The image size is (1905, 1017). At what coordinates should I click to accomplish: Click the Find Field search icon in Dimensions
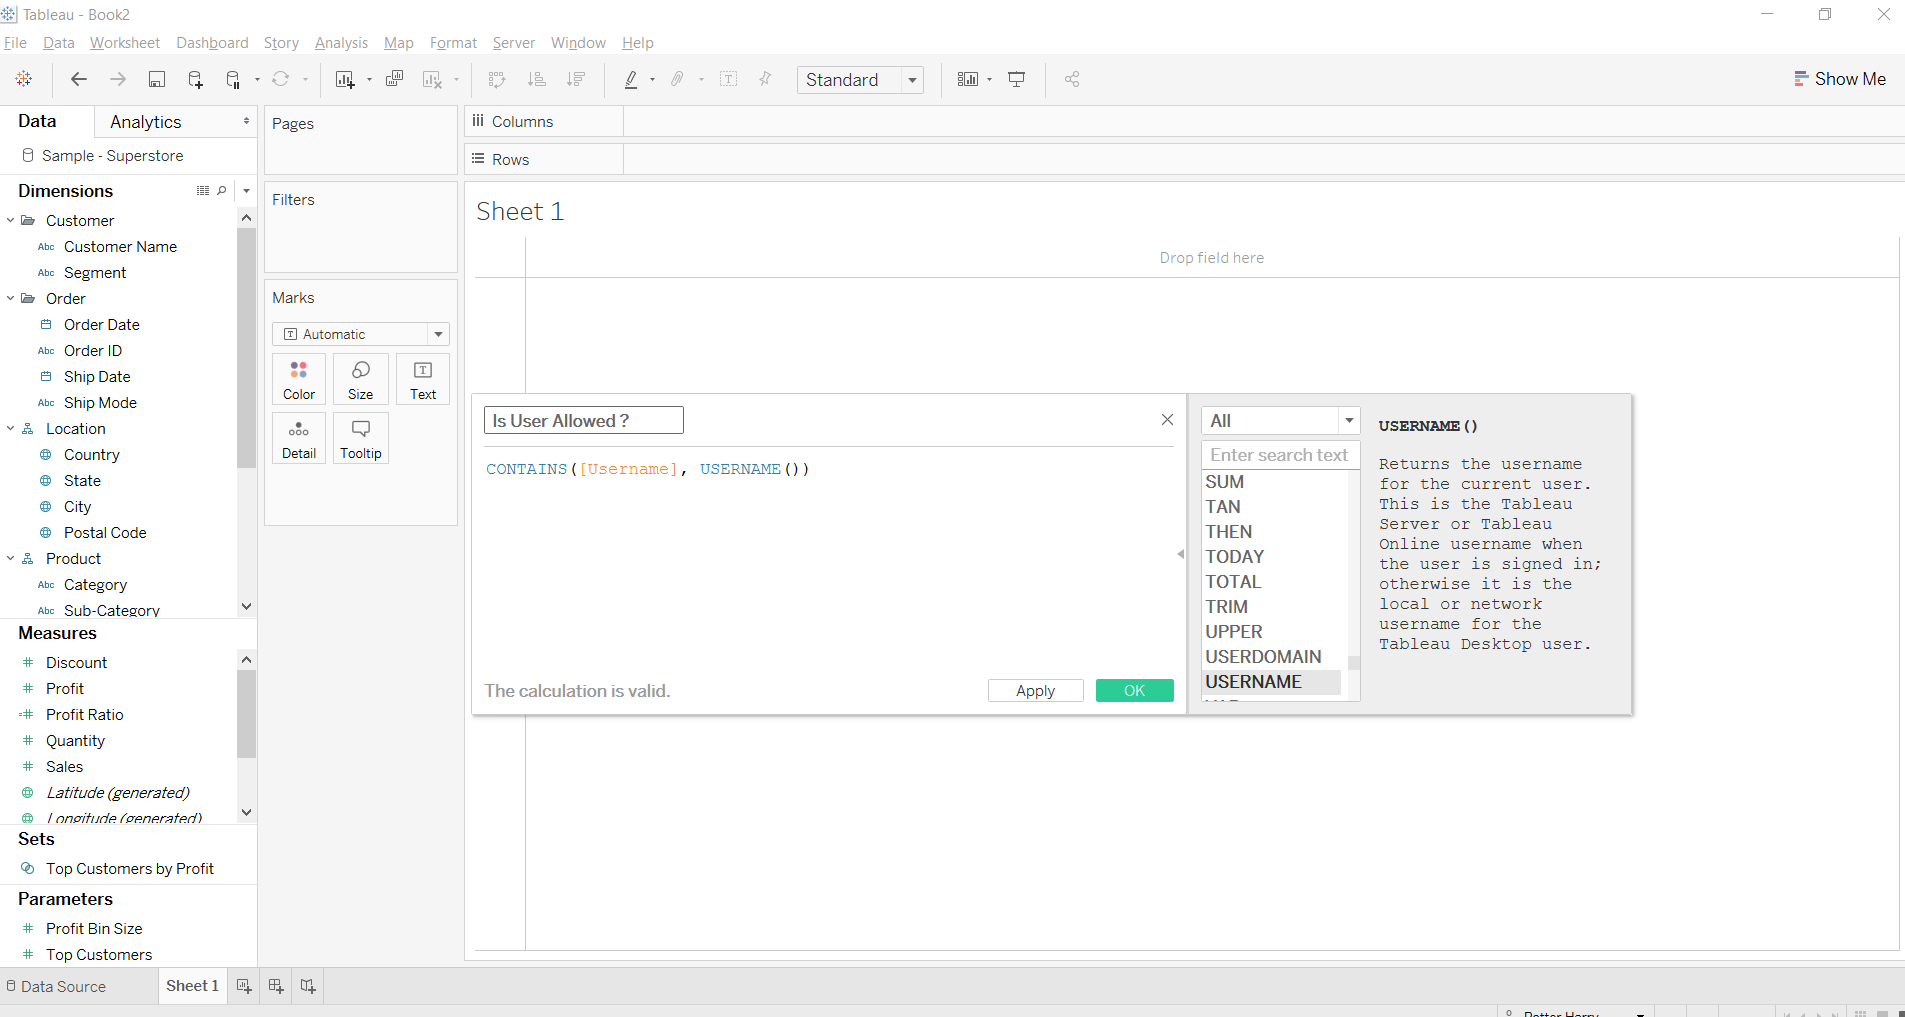(x=222, y=190)
